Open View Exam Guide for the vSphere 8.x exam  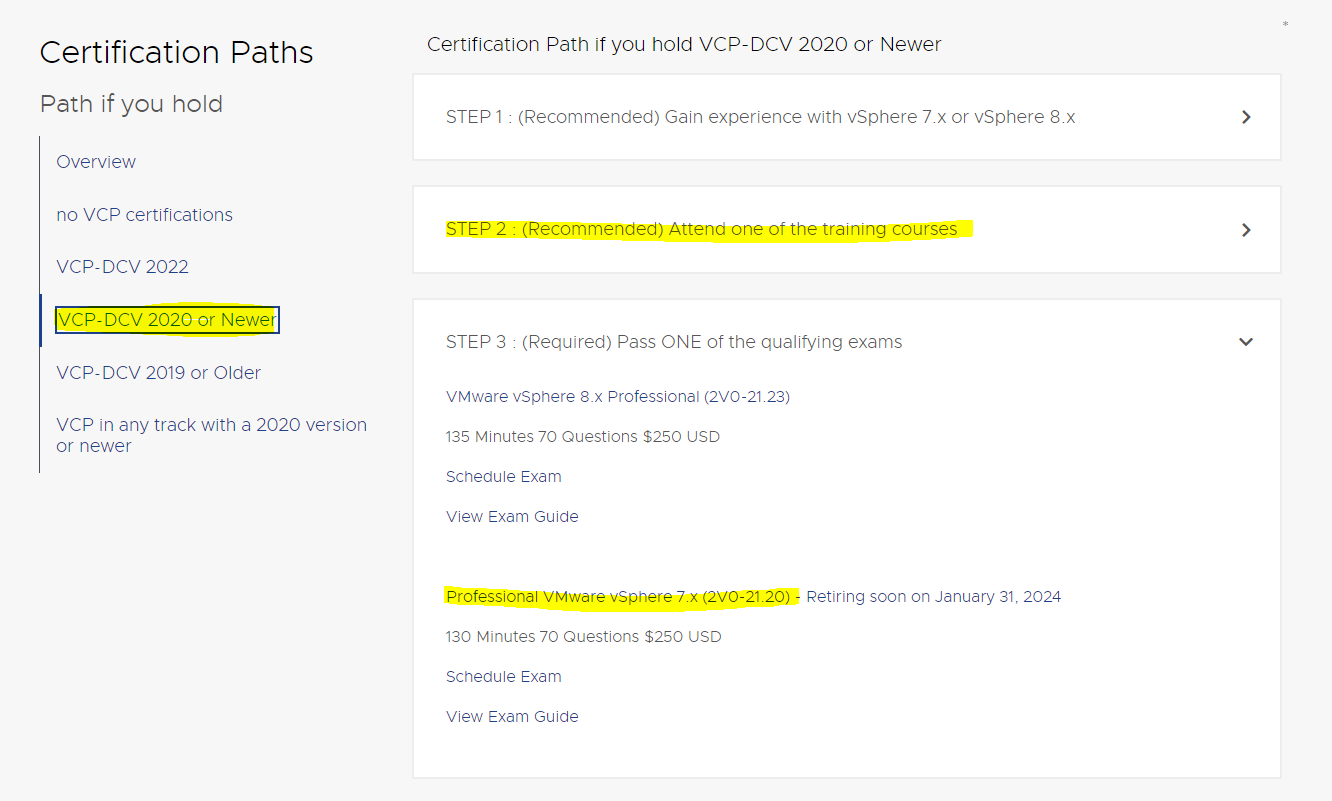[x=512, y=517]
